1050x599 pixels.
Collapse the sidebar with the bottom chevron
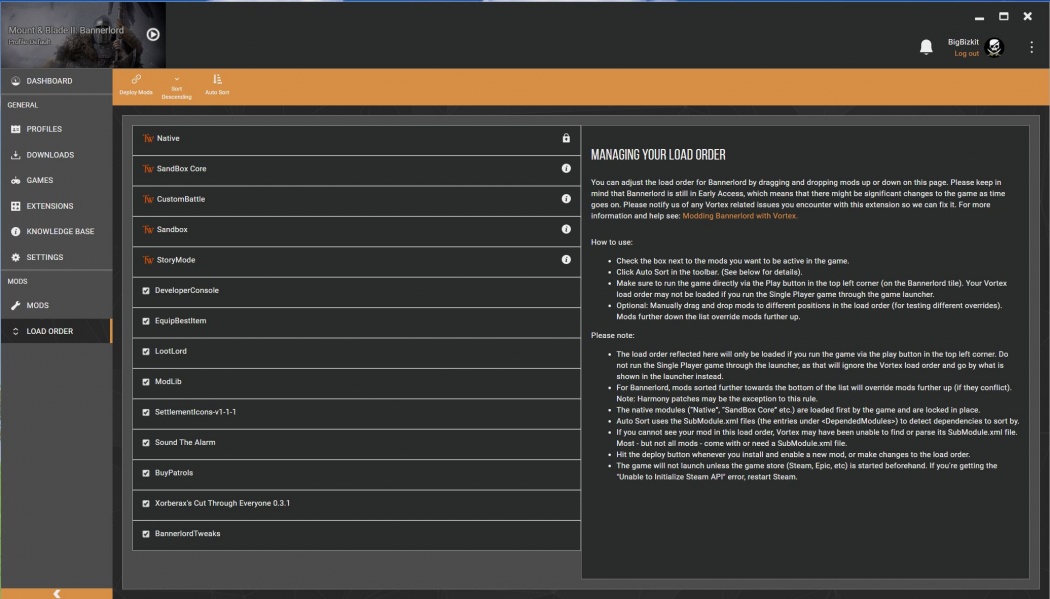tap(56, 594)
